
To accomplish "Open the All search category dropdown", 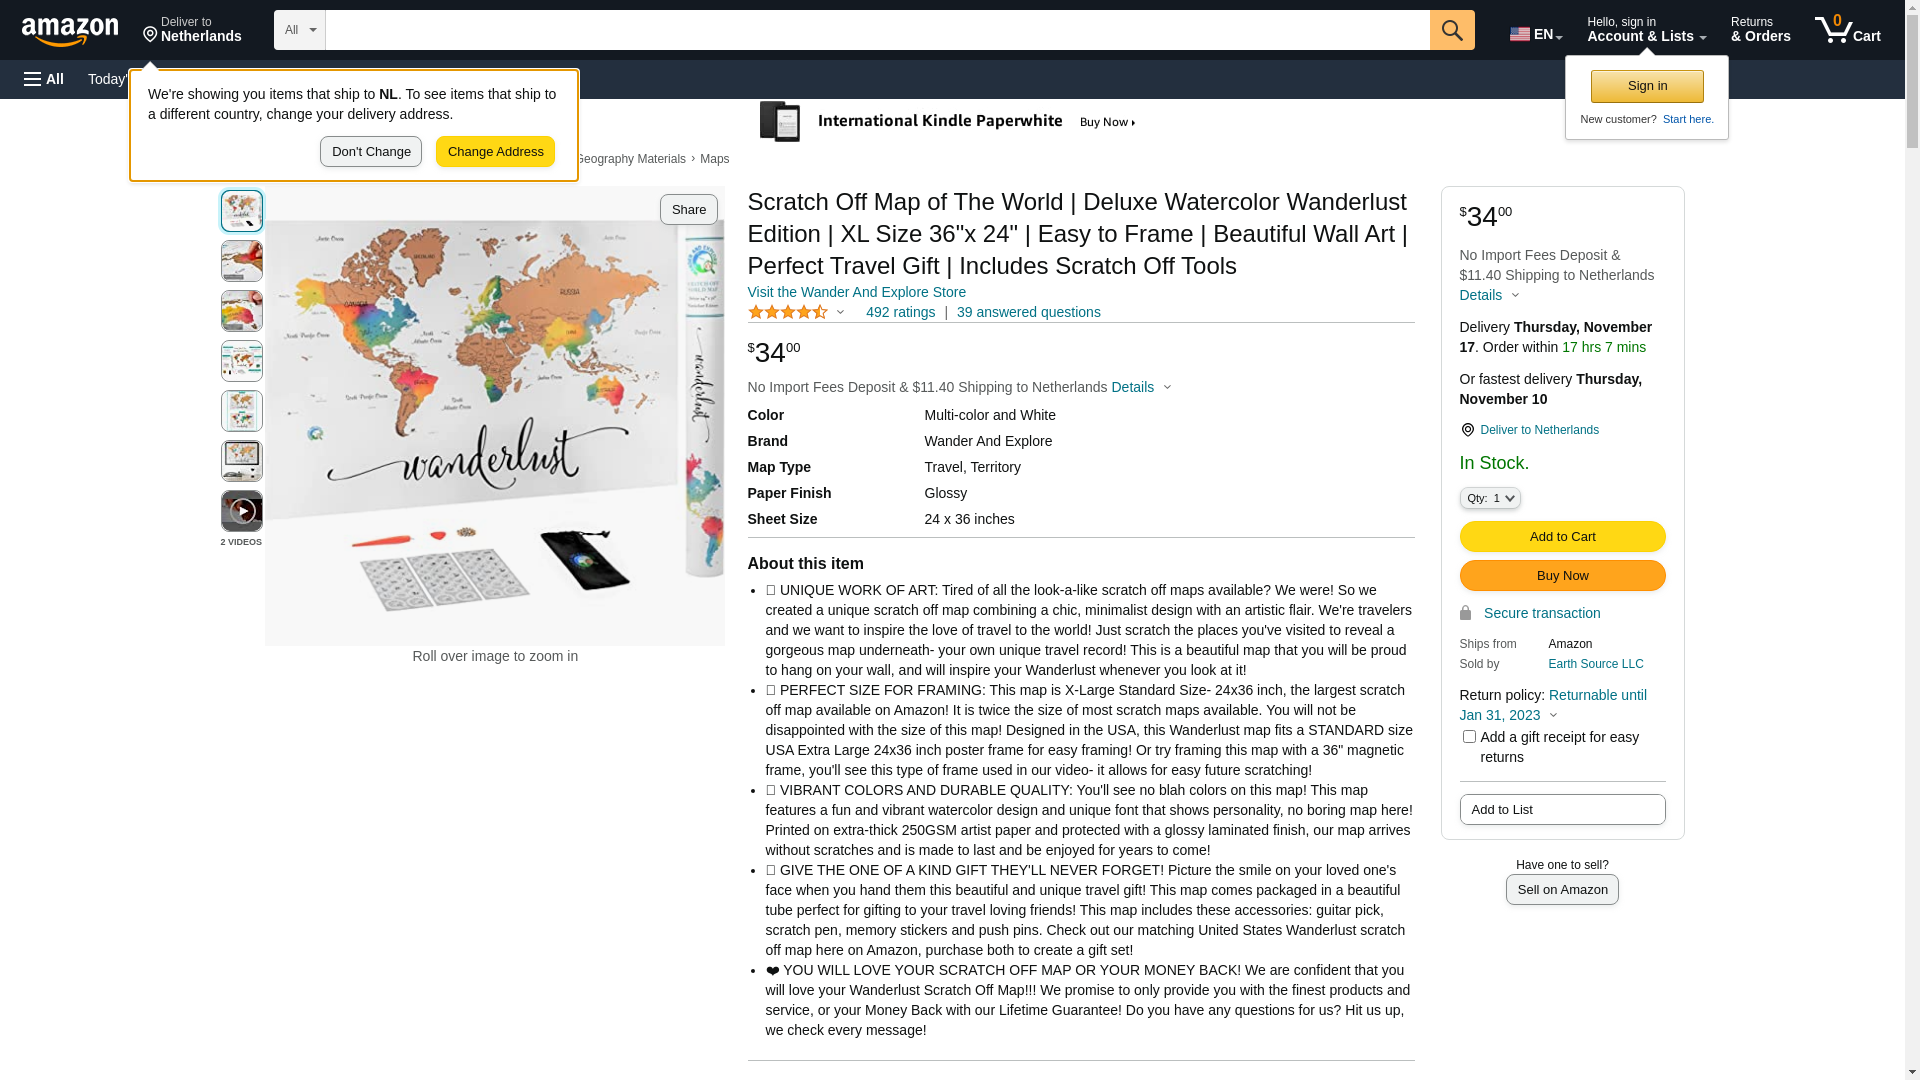I will click(x=300, y=30).
